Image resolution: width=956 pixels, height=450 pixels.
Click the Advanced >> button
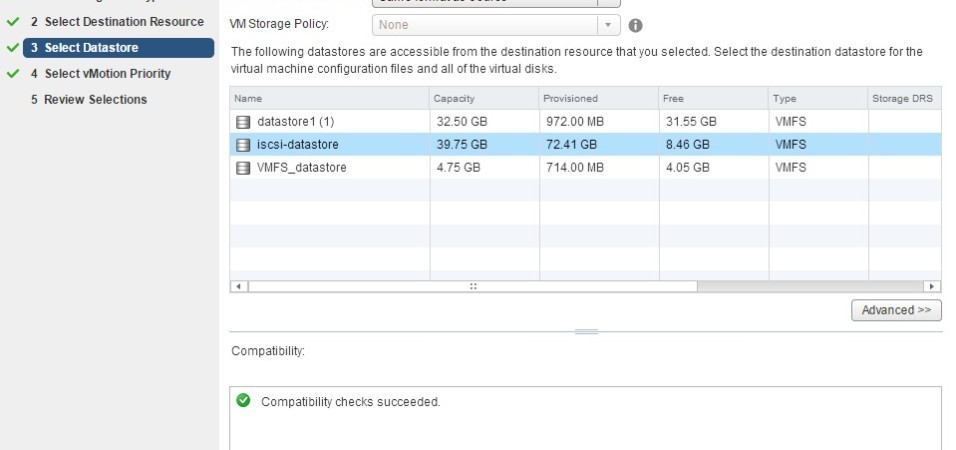896,310
